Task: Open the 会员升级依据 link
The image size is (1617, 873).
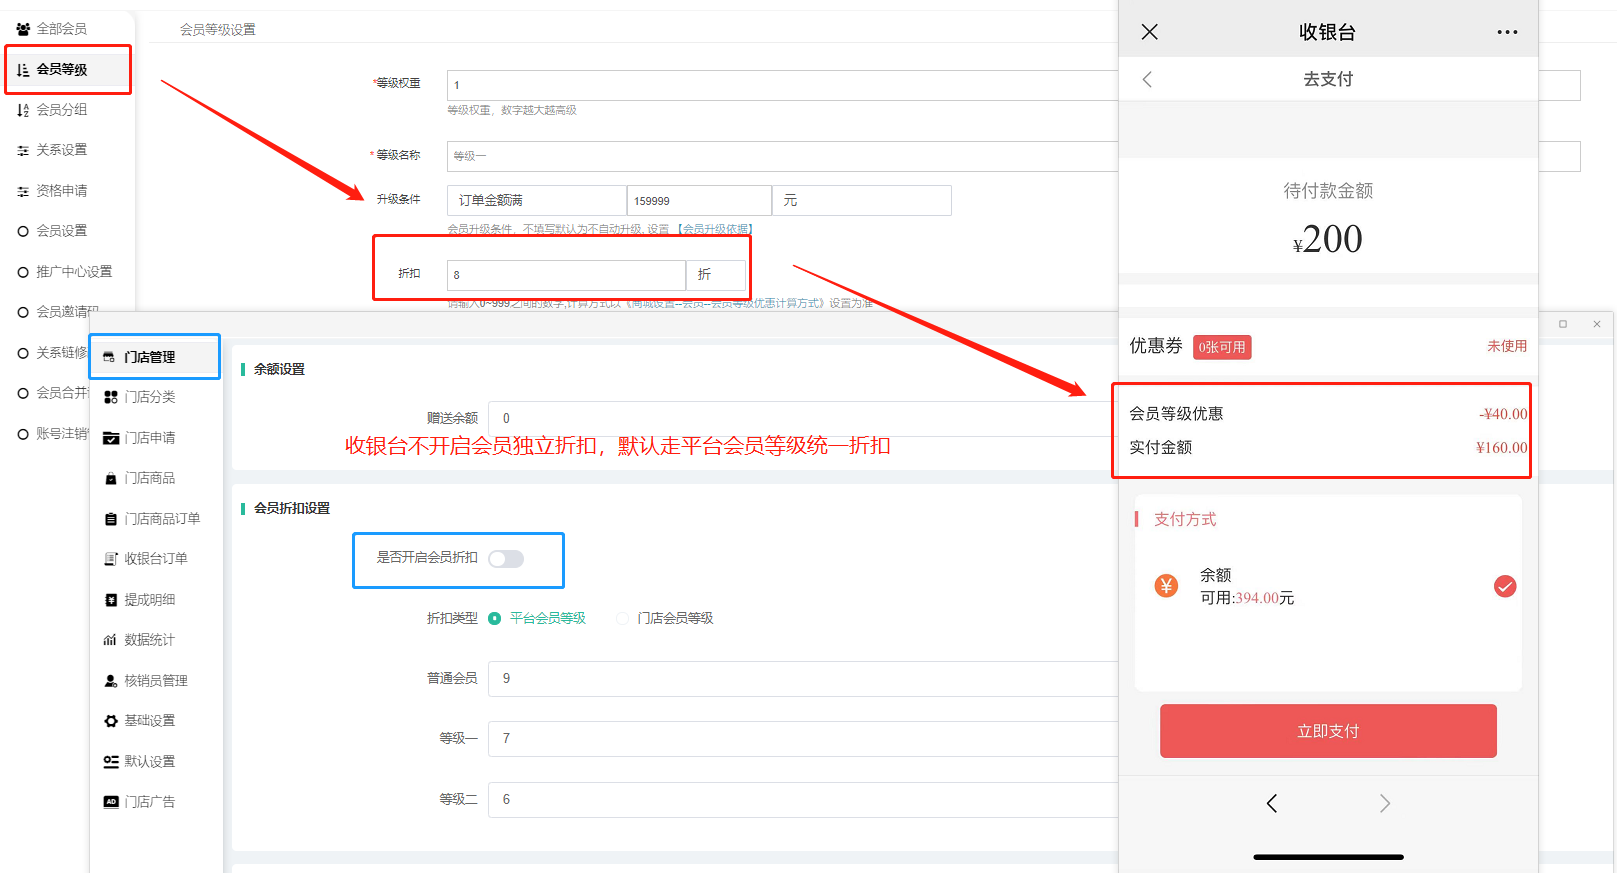Action: tap(715, 229)
